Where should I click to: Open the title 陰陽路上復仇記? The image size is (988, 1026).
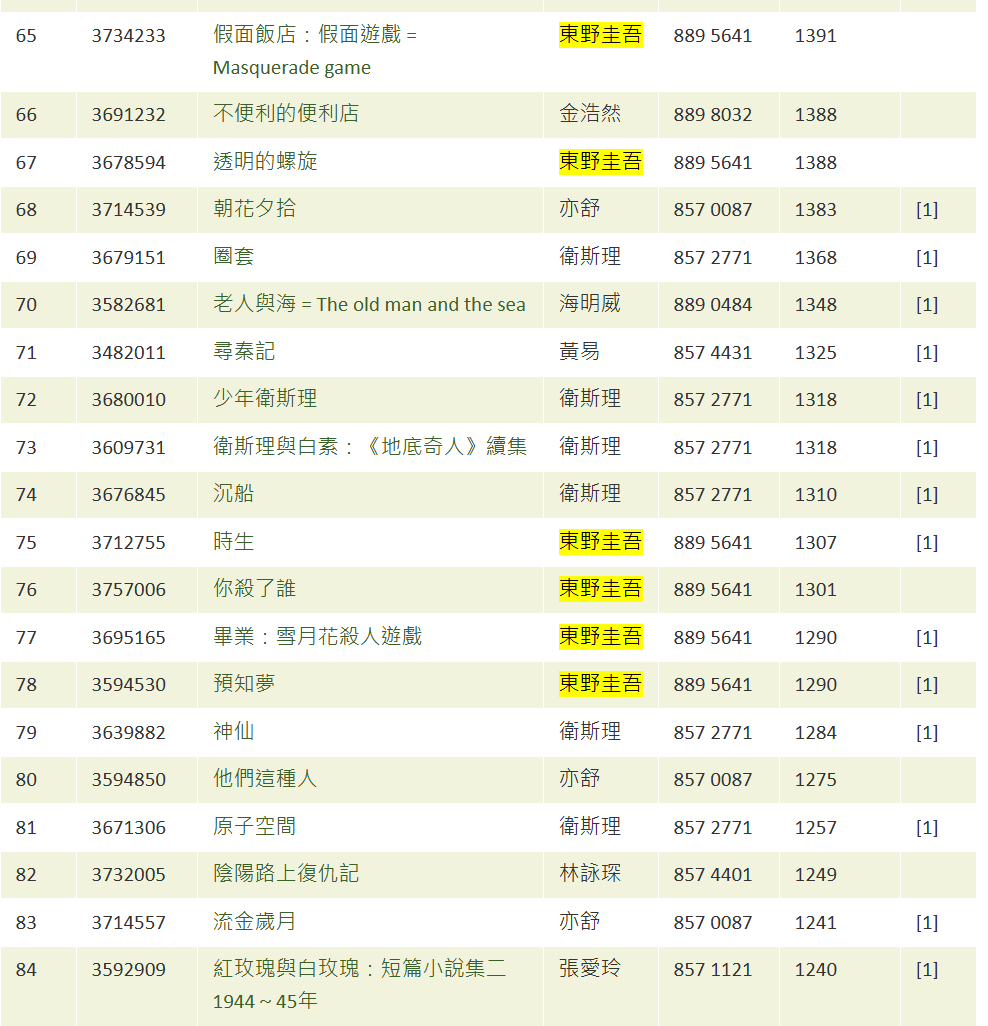(x=286, y=874)
